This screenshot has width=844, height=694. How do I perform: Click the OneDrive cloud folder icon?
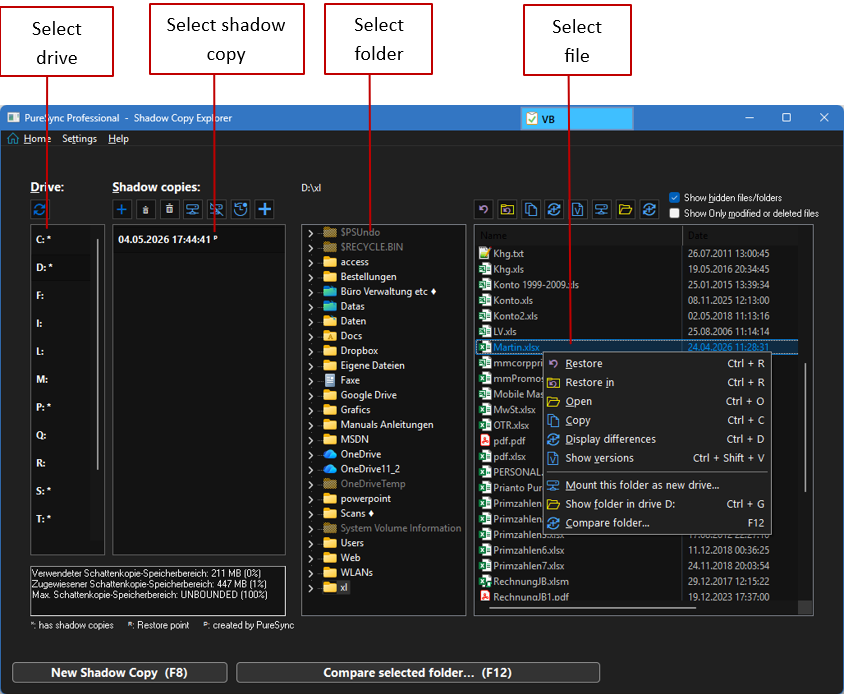[330, 454]
